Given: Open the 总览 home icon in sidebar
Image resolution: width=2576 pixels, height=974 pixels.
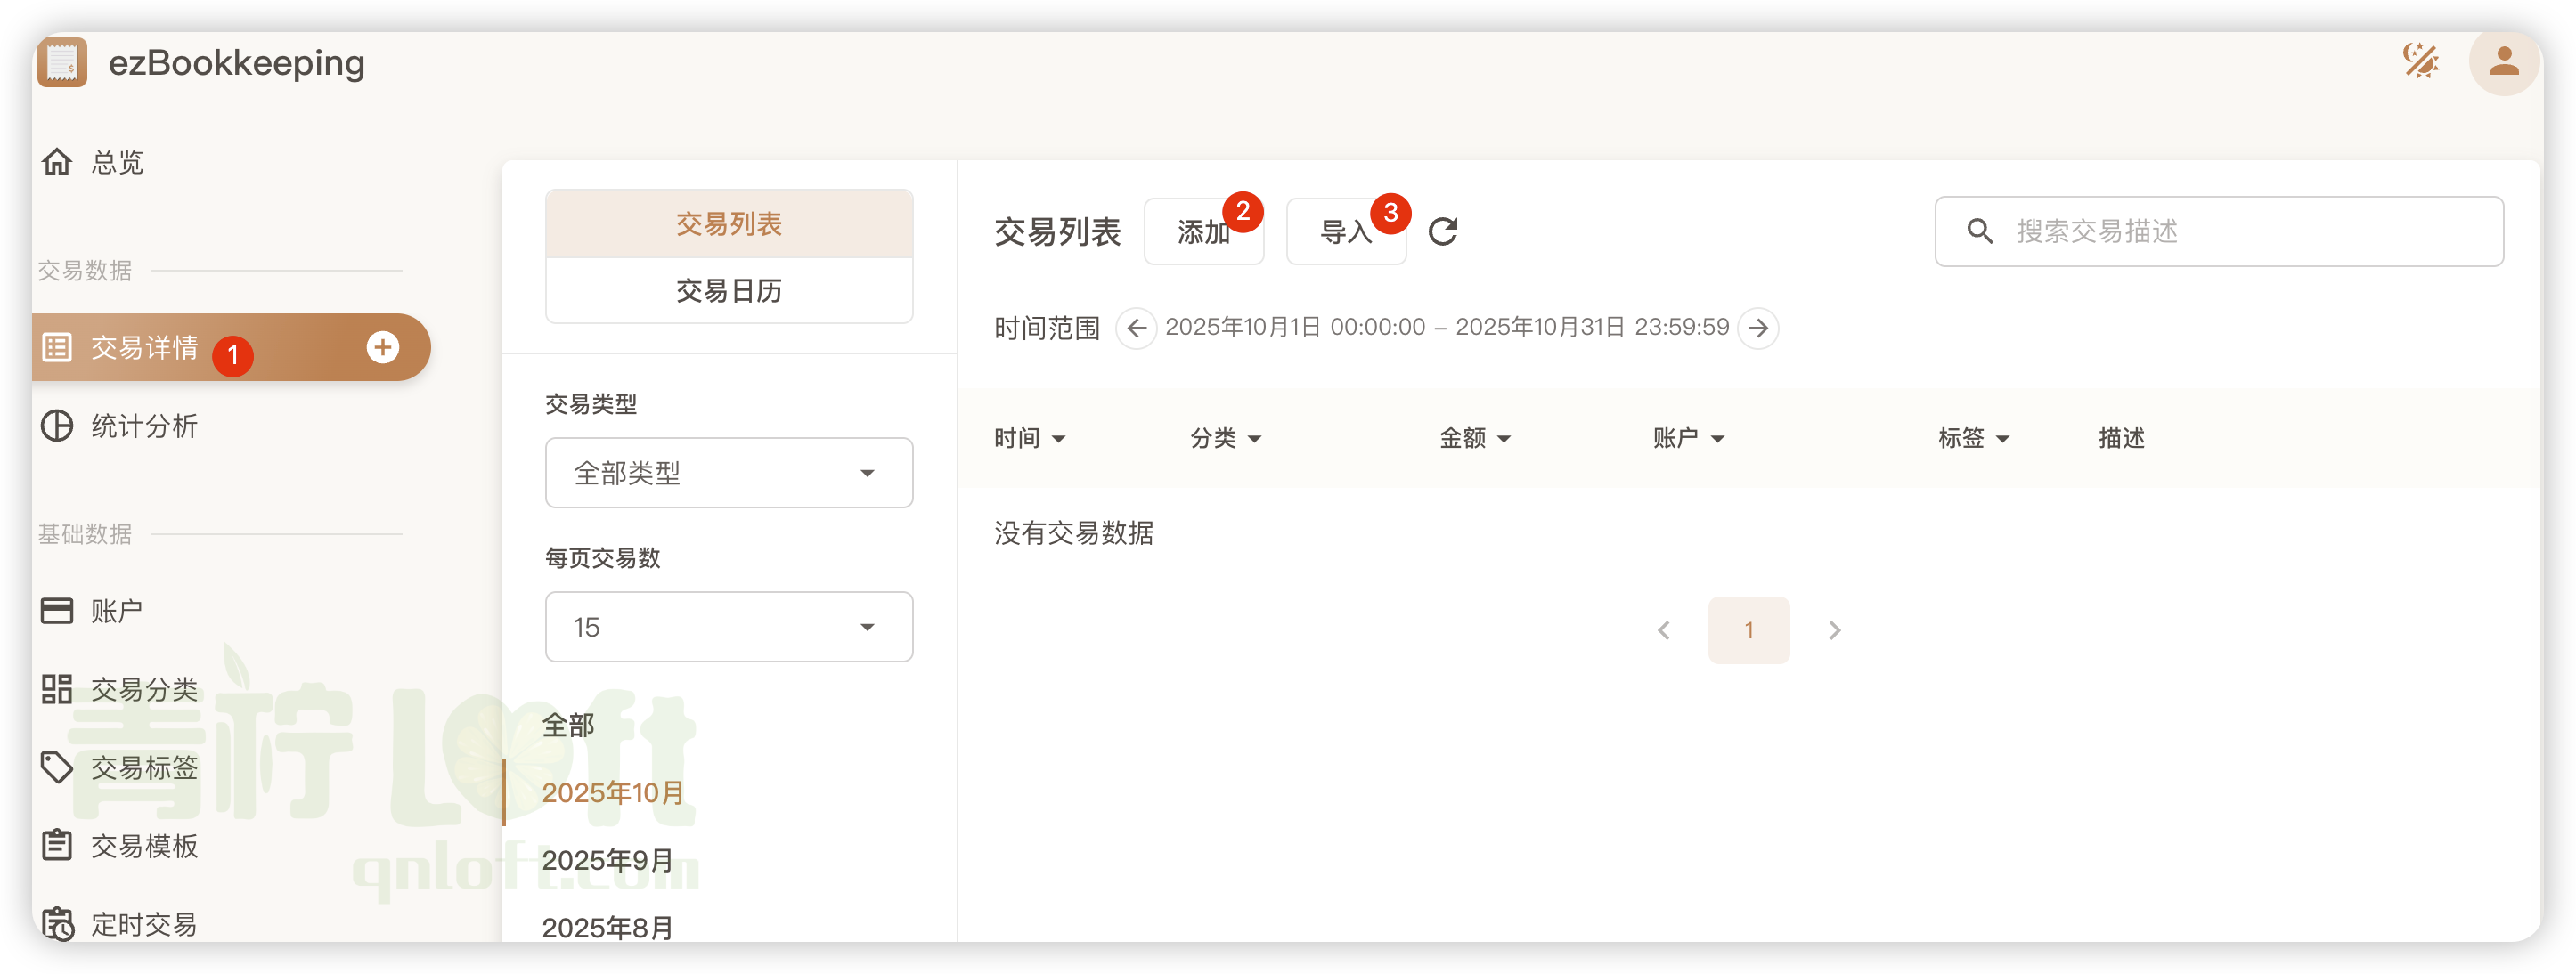Looking at the screenshot, I should (x=58, y=162).
